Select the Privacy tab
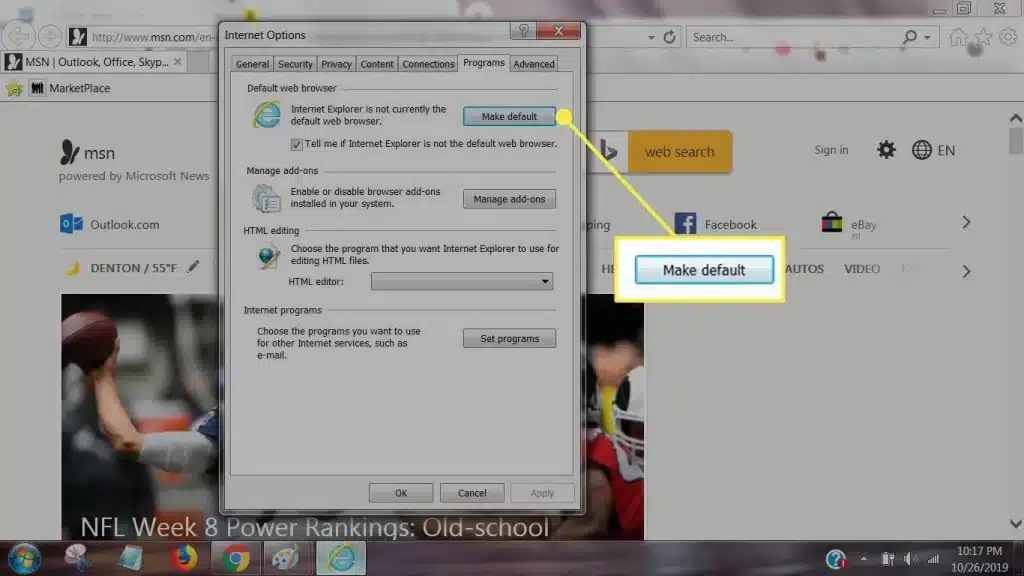 [336, 64]
